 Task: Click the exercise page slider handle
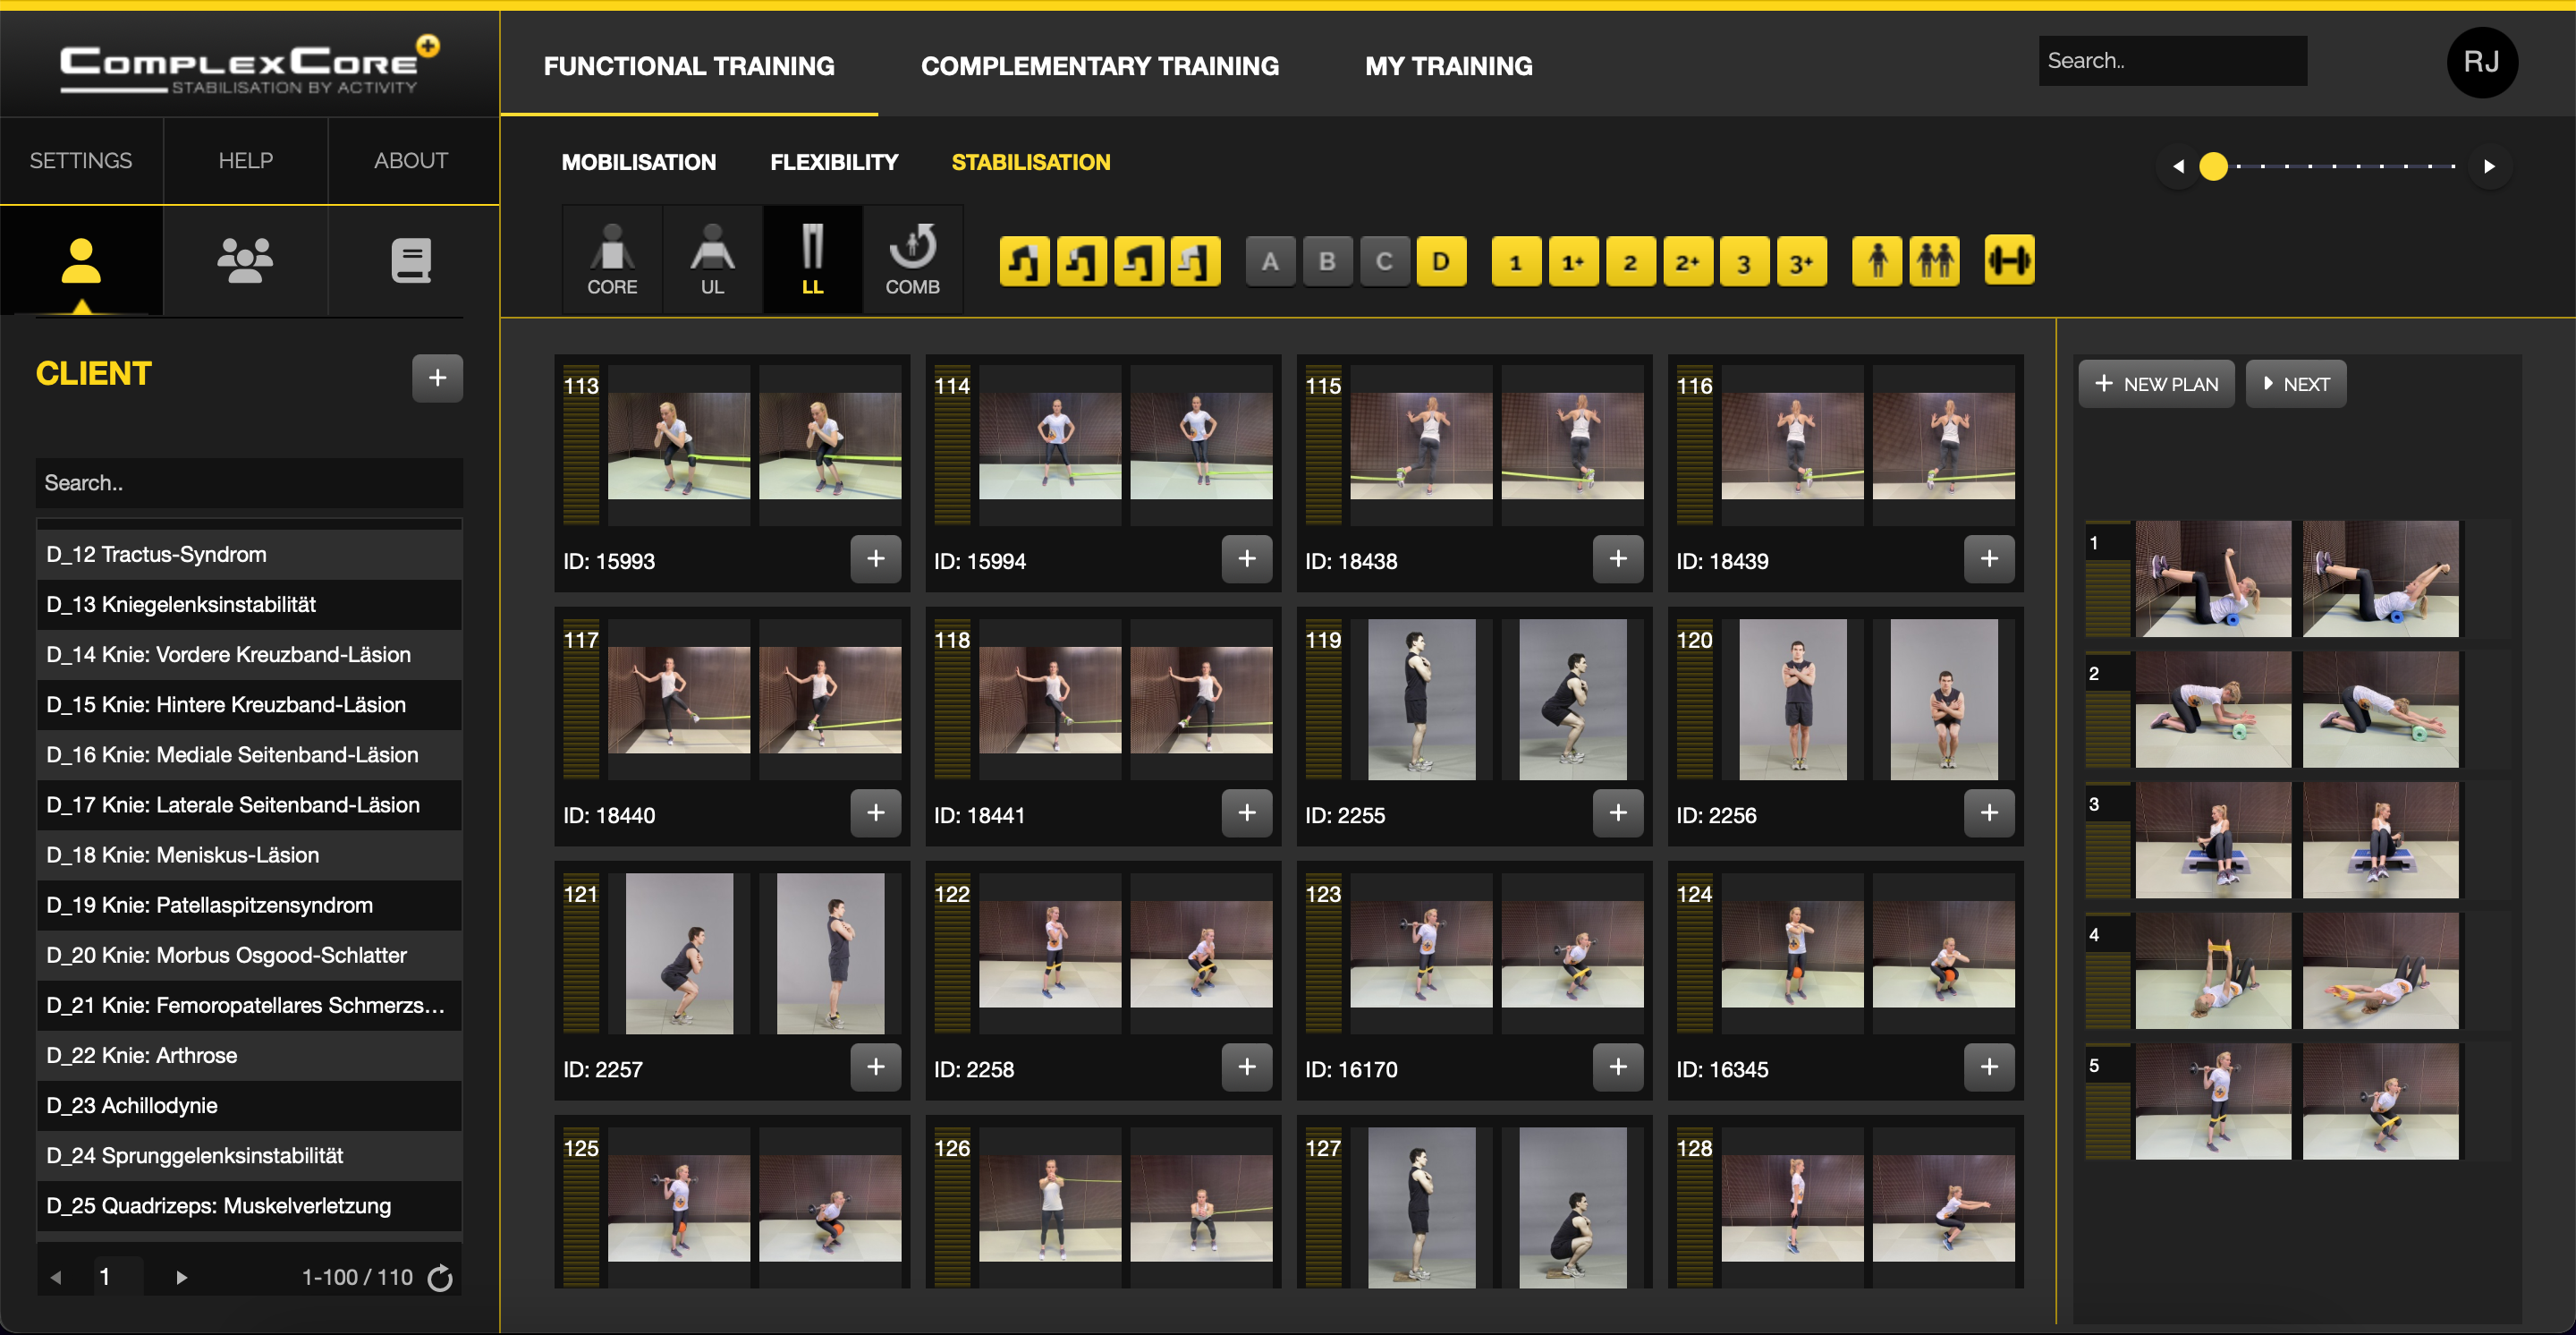(x=2213, y=166)
